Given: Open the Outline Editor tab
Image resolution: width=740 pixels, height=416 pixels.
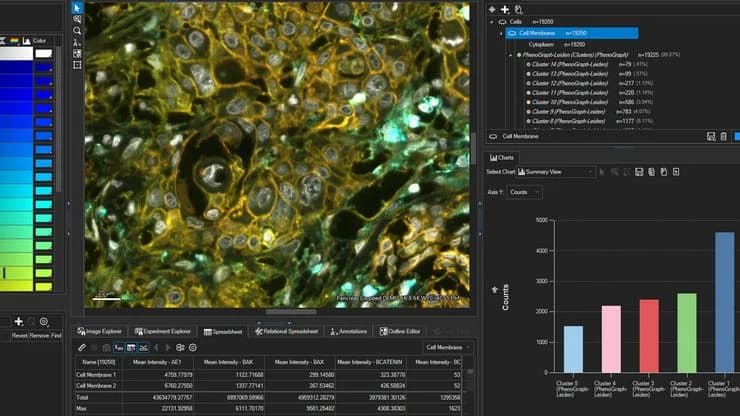Looking at the screenshot, I should (x=400, y=331).
